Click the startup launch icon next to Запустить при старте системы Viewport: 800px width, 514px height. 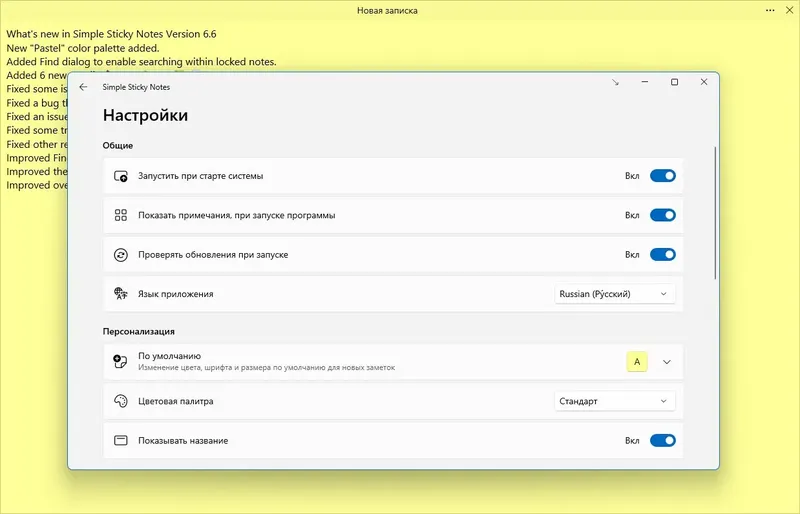[x=121, y=176]
